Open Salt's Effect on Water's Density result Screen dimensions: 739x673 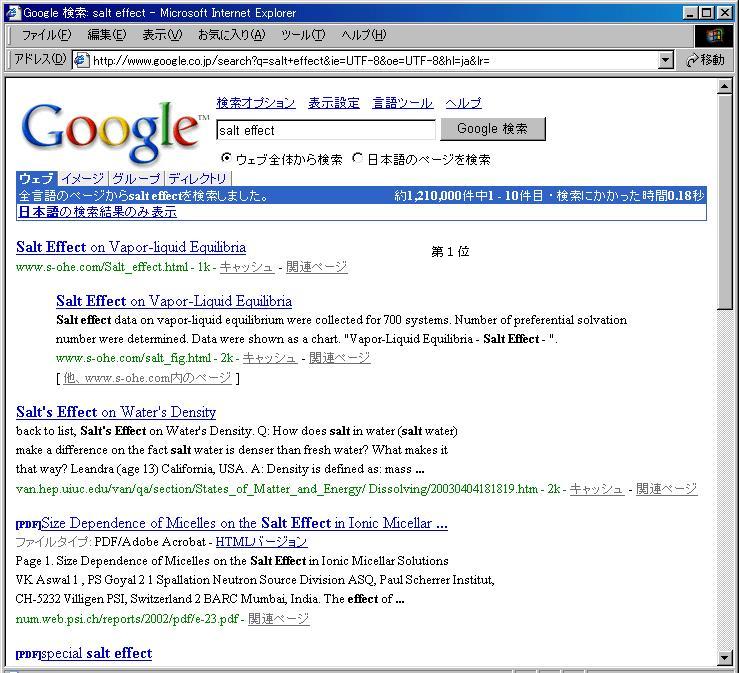(x=116, y=412)
